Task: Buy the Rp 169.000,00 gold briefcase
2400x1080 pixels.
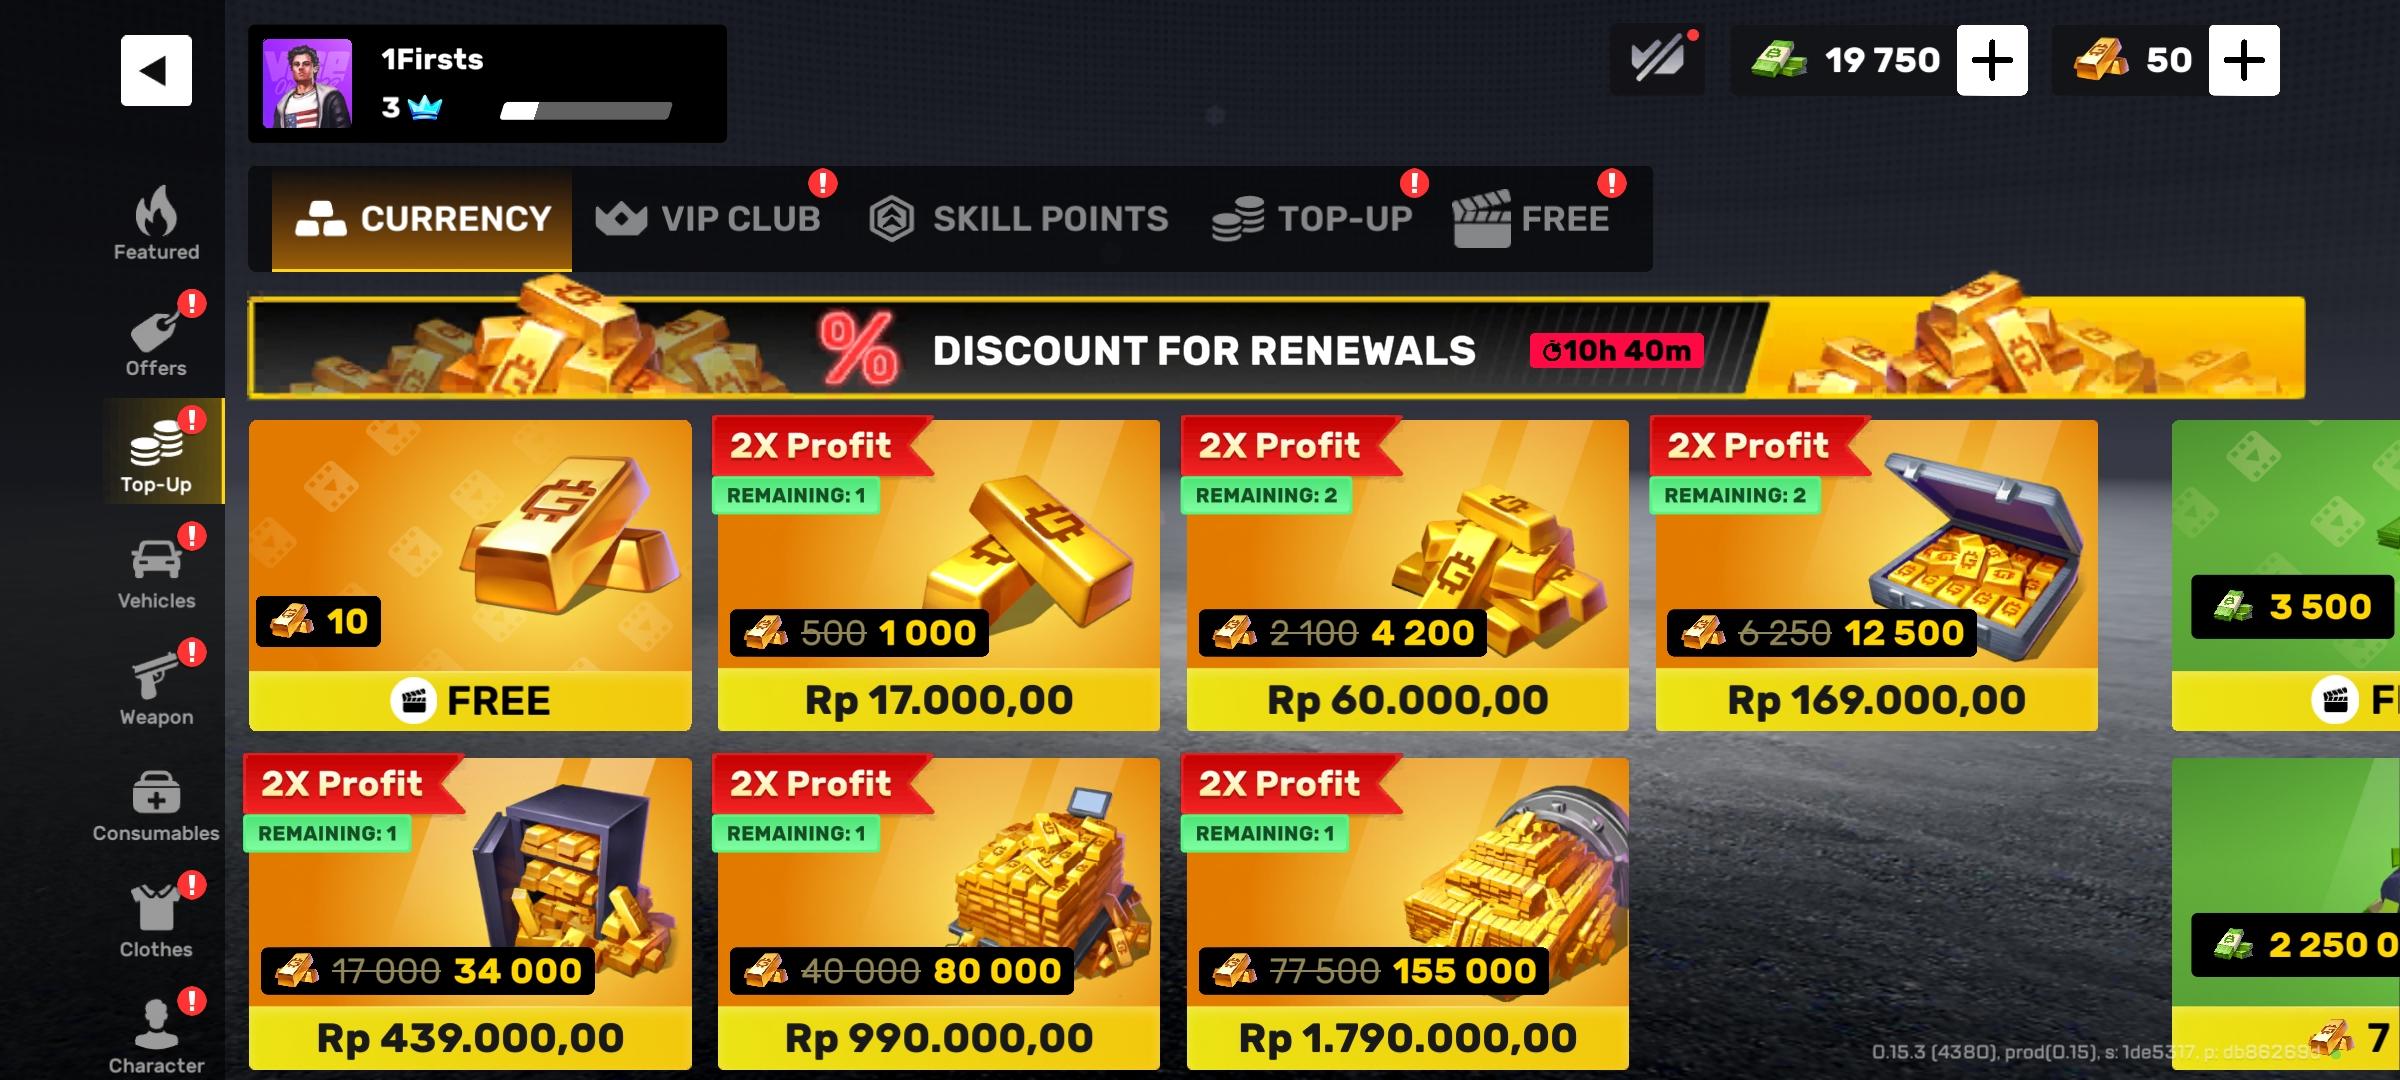Action: click(x=1876, y=575)
